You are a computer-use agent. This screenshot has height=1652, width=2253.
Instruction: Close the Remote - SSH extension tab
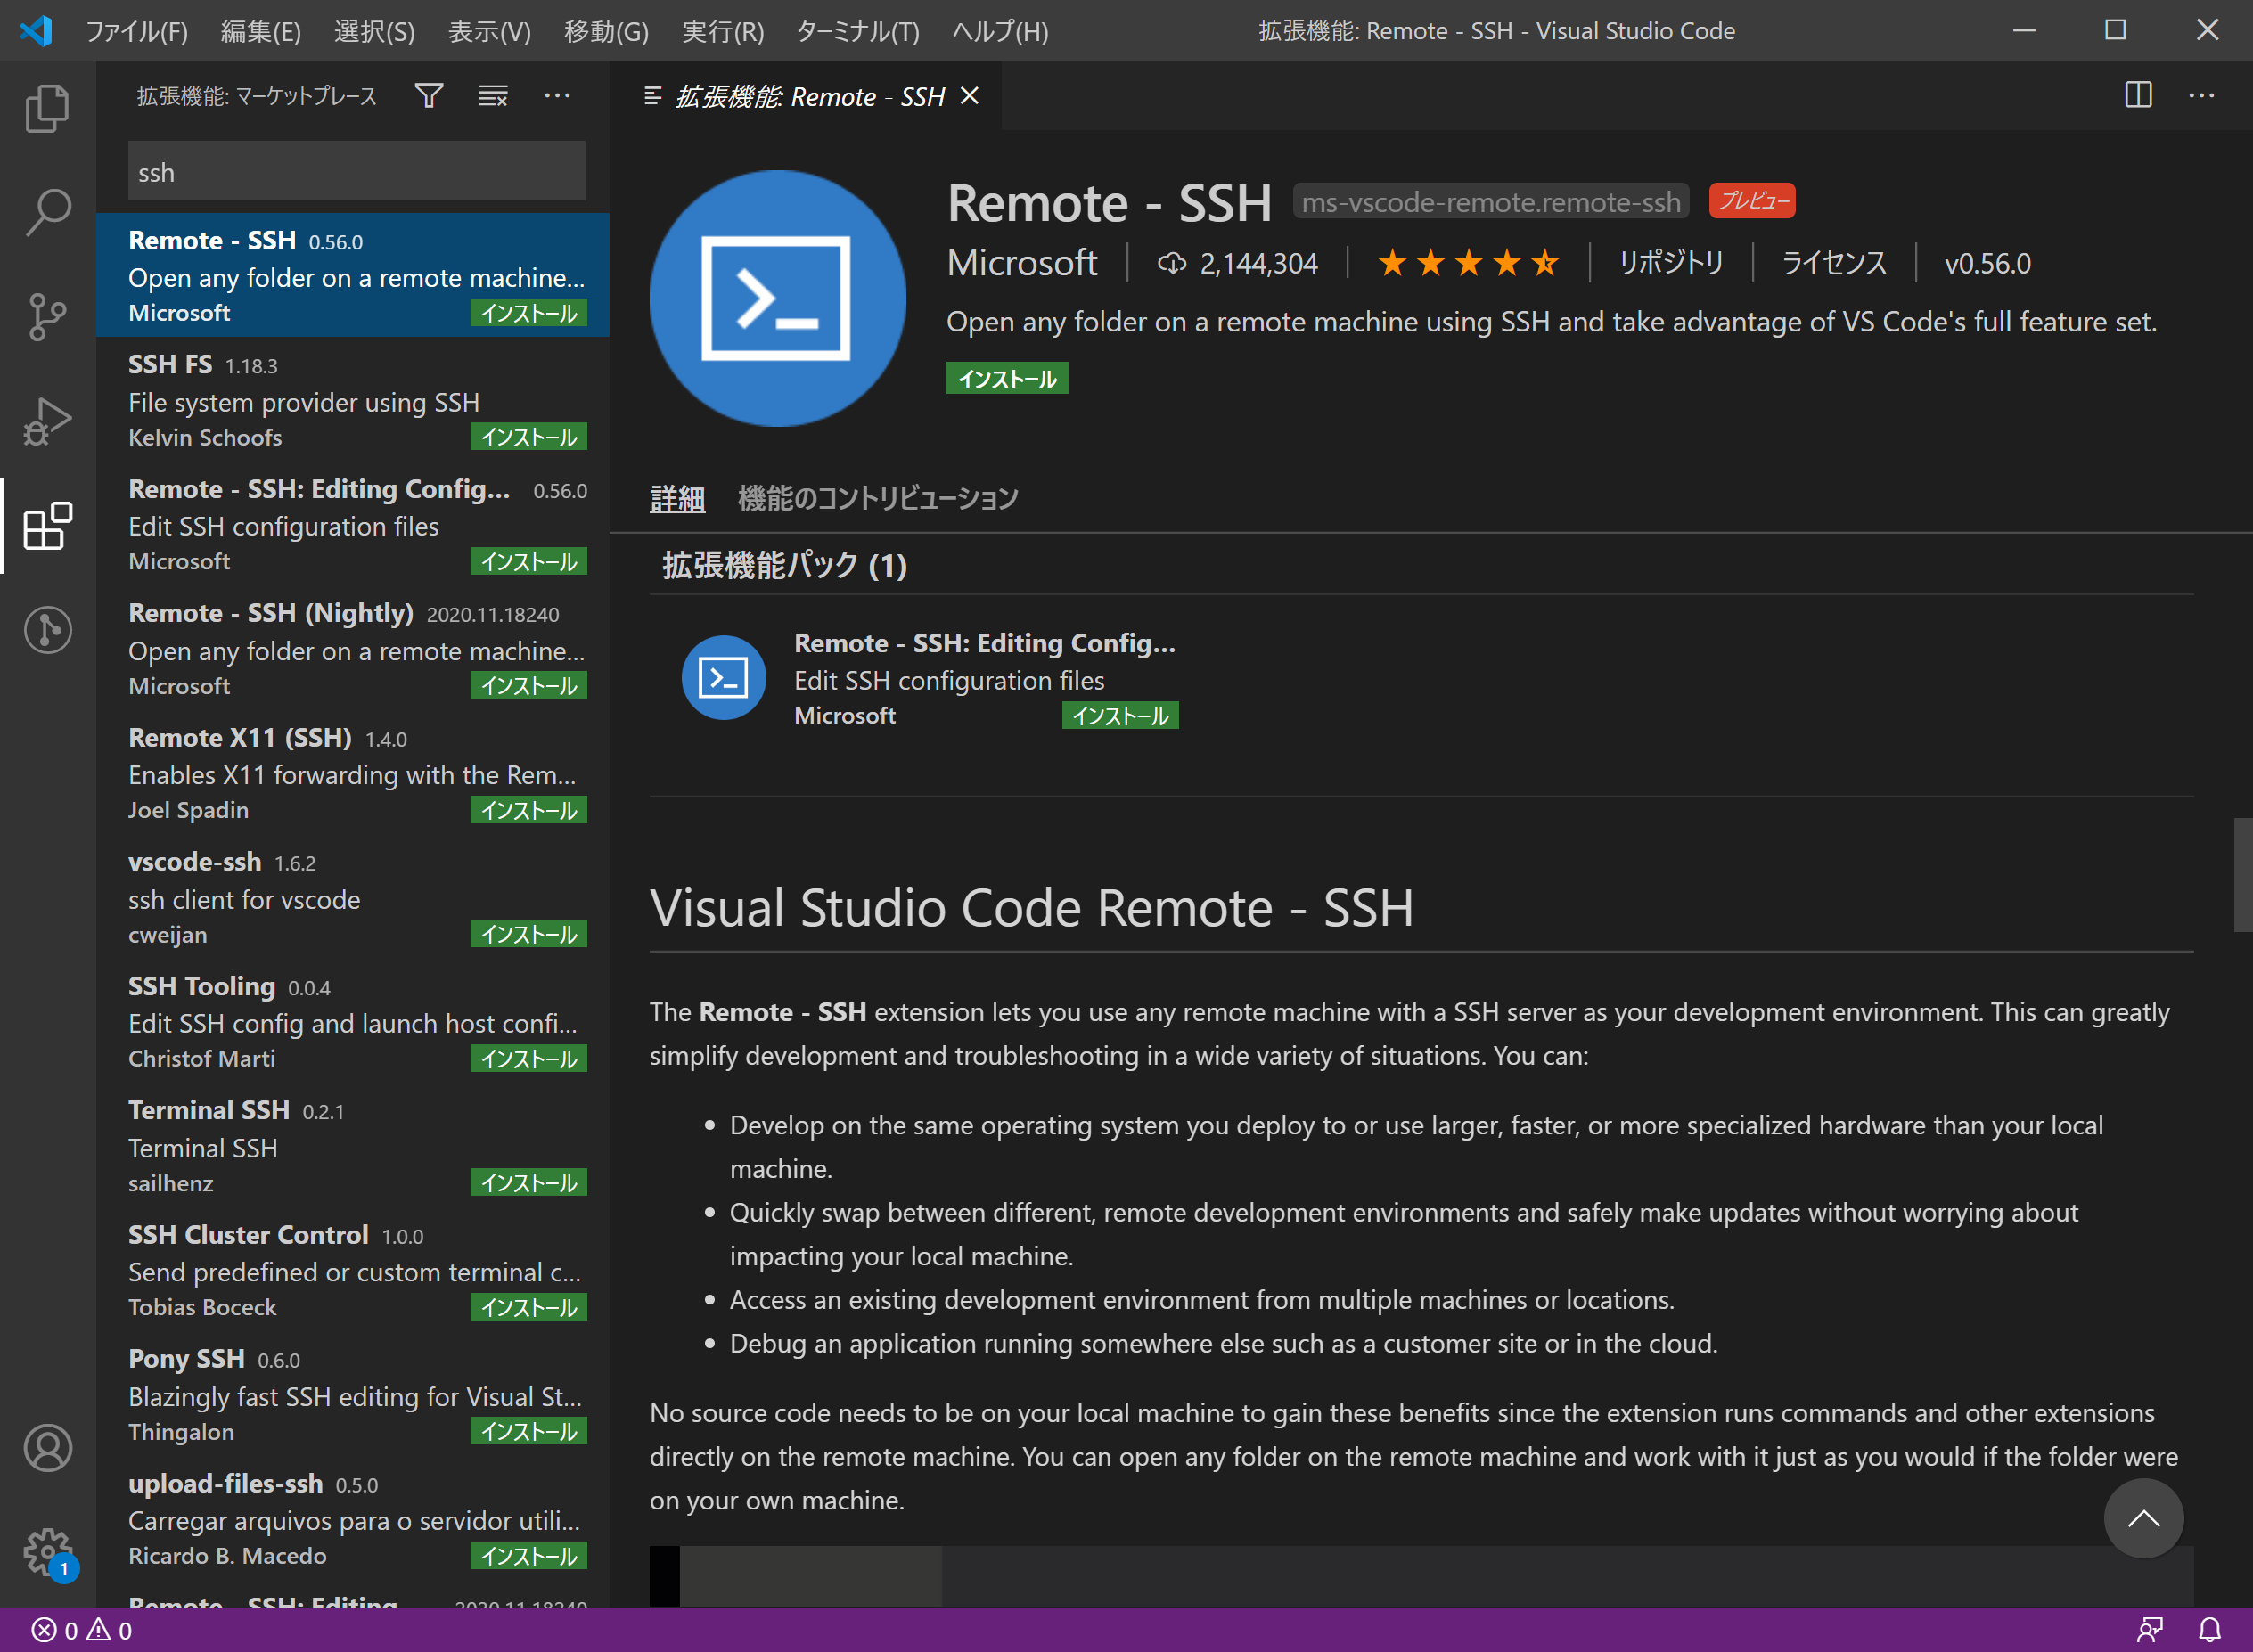[x=969, y=96]
